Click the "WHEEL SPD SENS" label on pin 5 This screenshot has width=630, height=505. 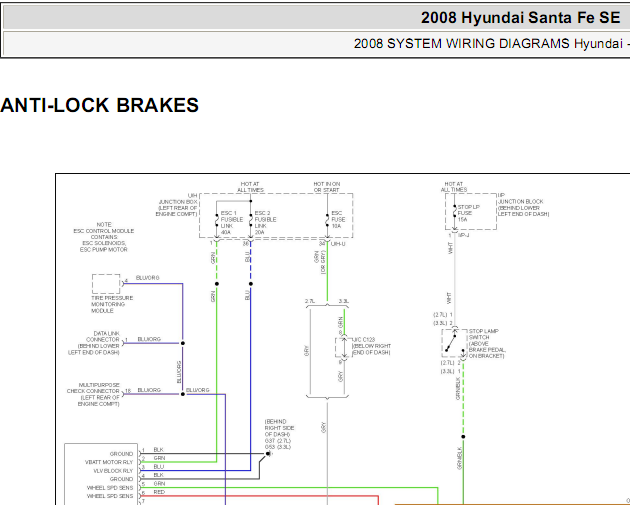click(110, 488)
